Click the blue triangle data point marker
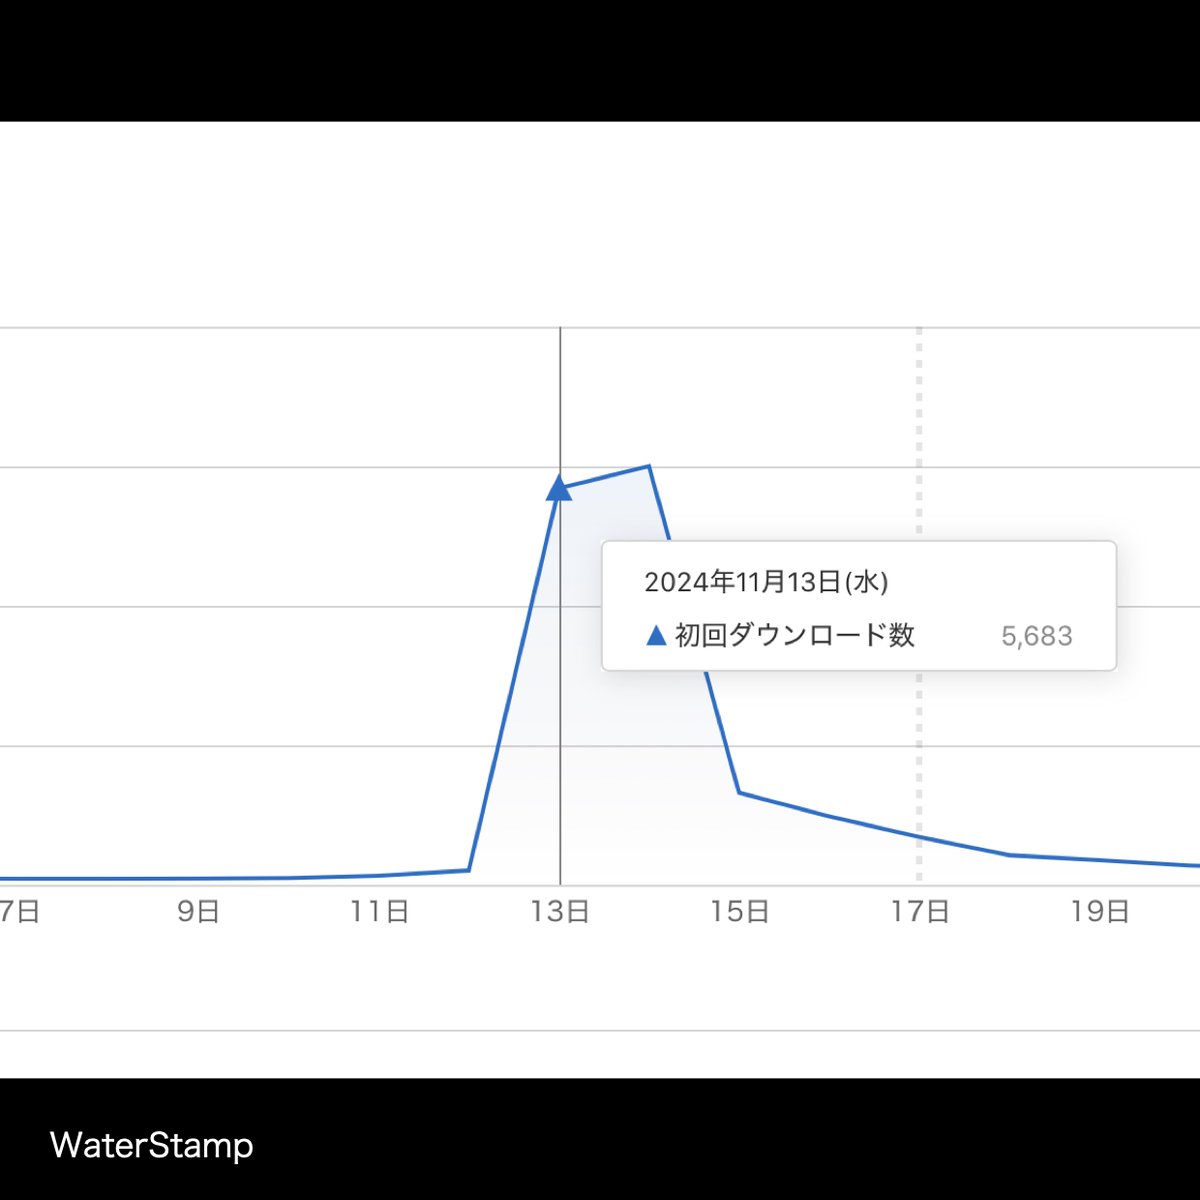1200x1200 pixels. click(560, 488)
